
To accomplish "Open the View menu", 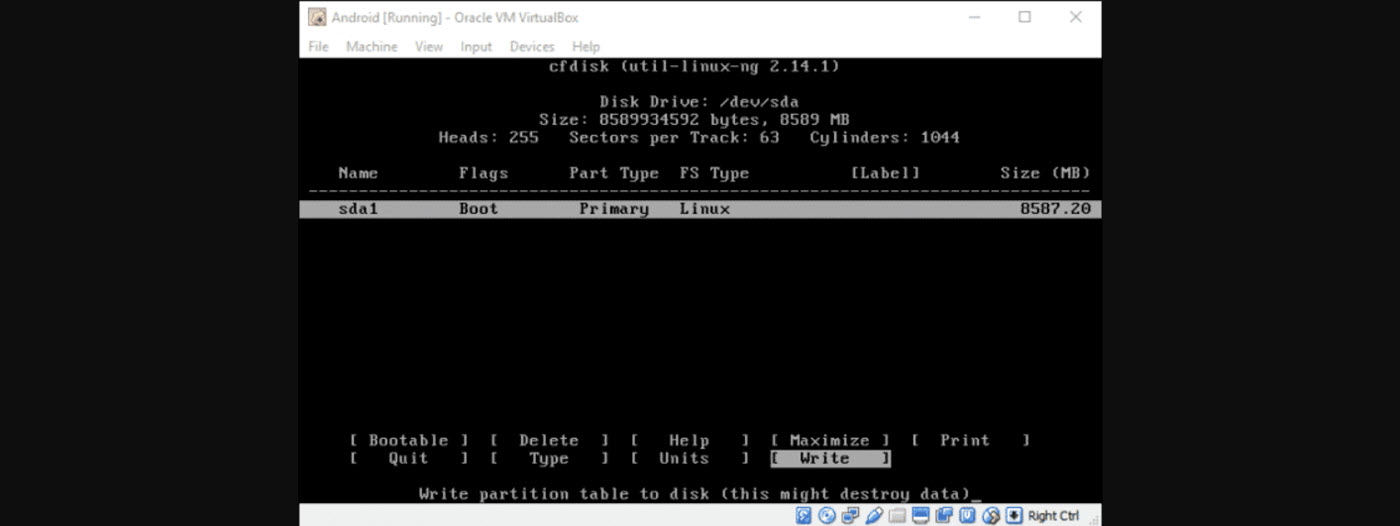I will [x=428, y=47].
